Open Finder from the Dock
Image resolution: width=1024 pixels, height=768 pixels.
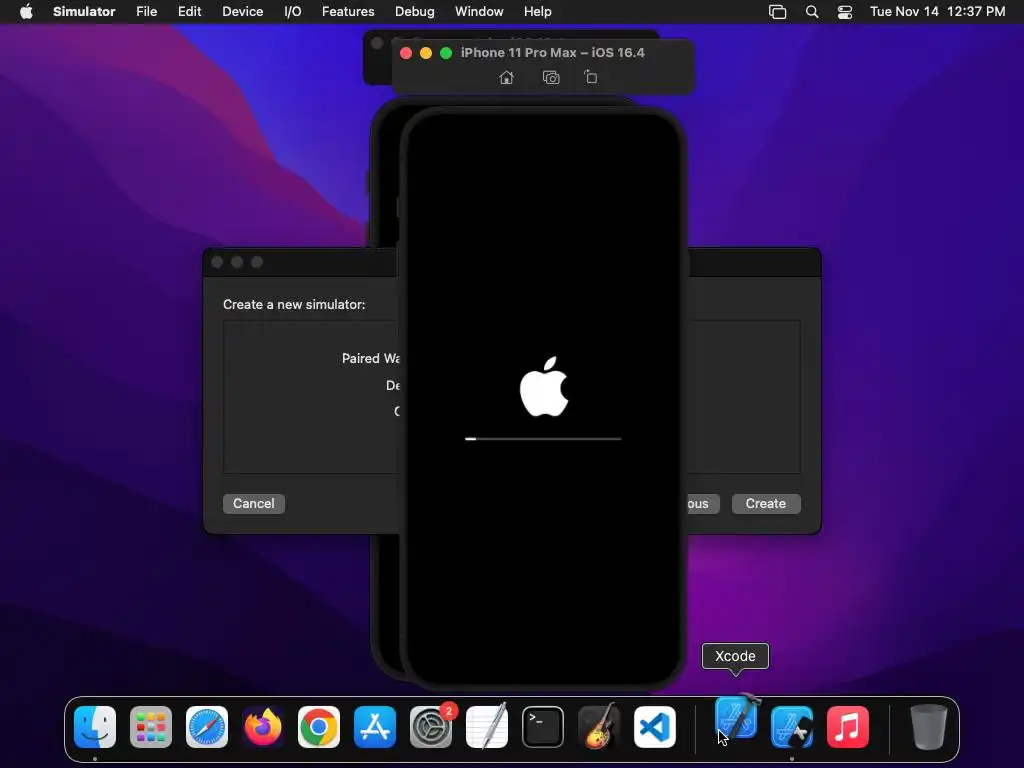tap(95, 727)
